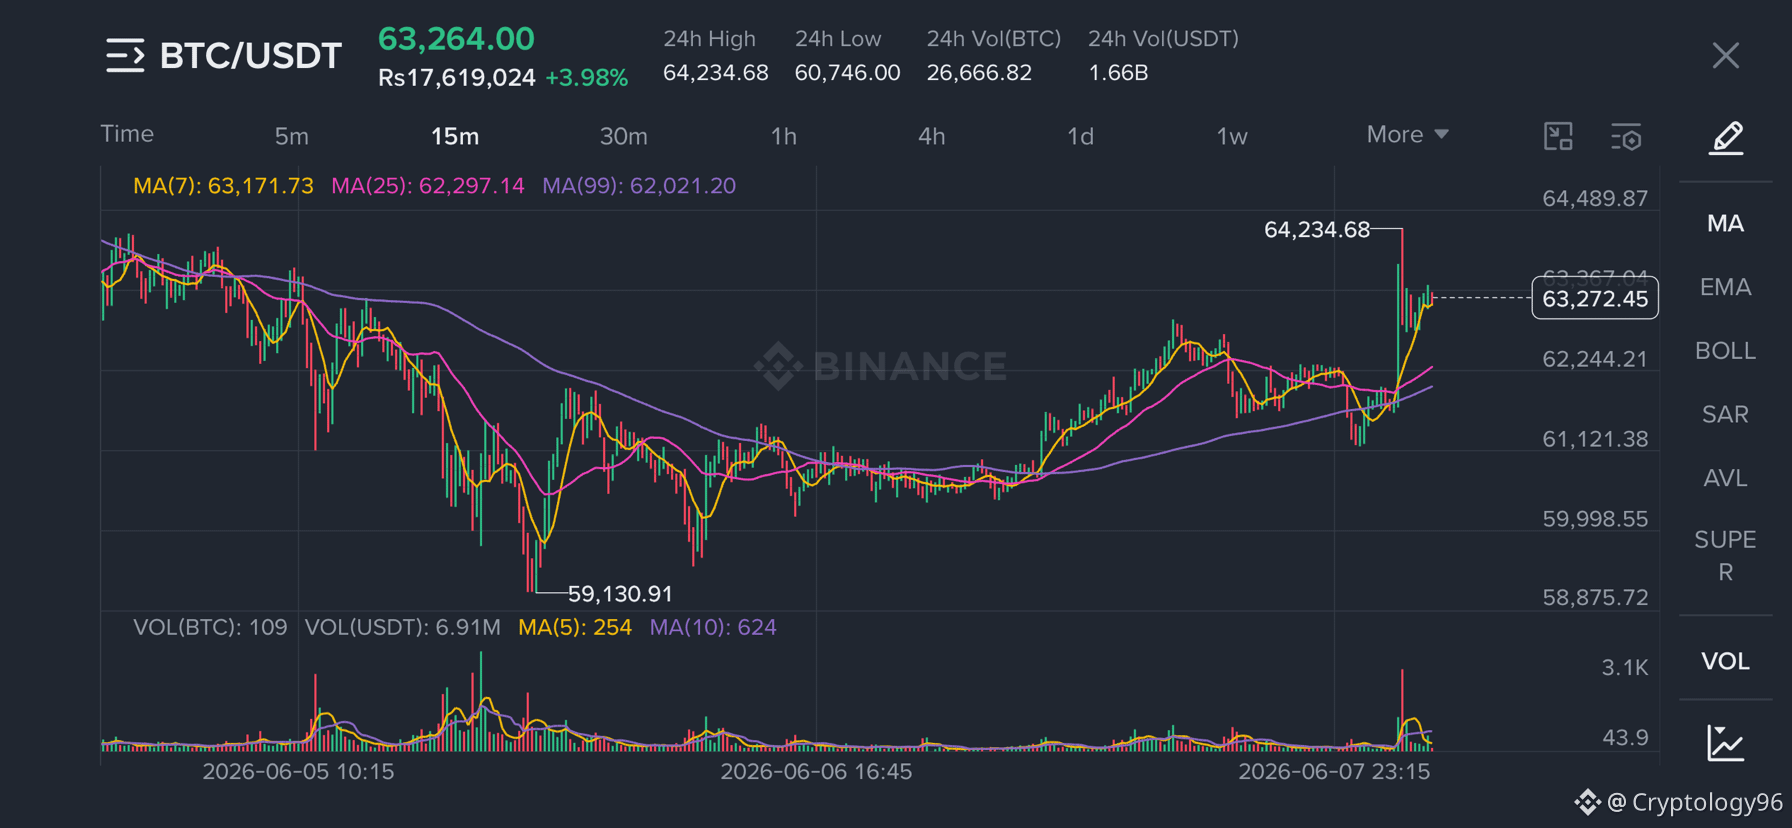The height and width of the screenshot is (828, 1792).
Task: Click the MA(7): 63,171.73 label
Action: point(223,186)
